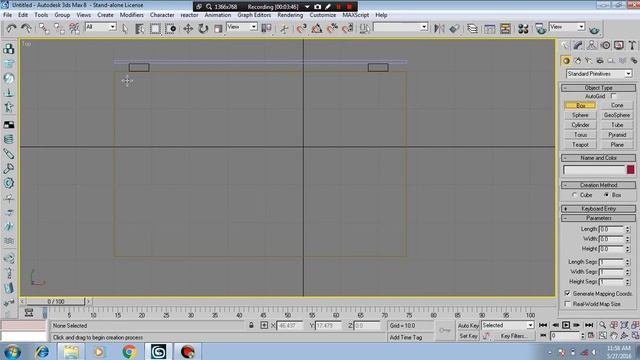Select the Box creation method radio
This screenshot has height=360, width=640.
[x=607, y=195]
